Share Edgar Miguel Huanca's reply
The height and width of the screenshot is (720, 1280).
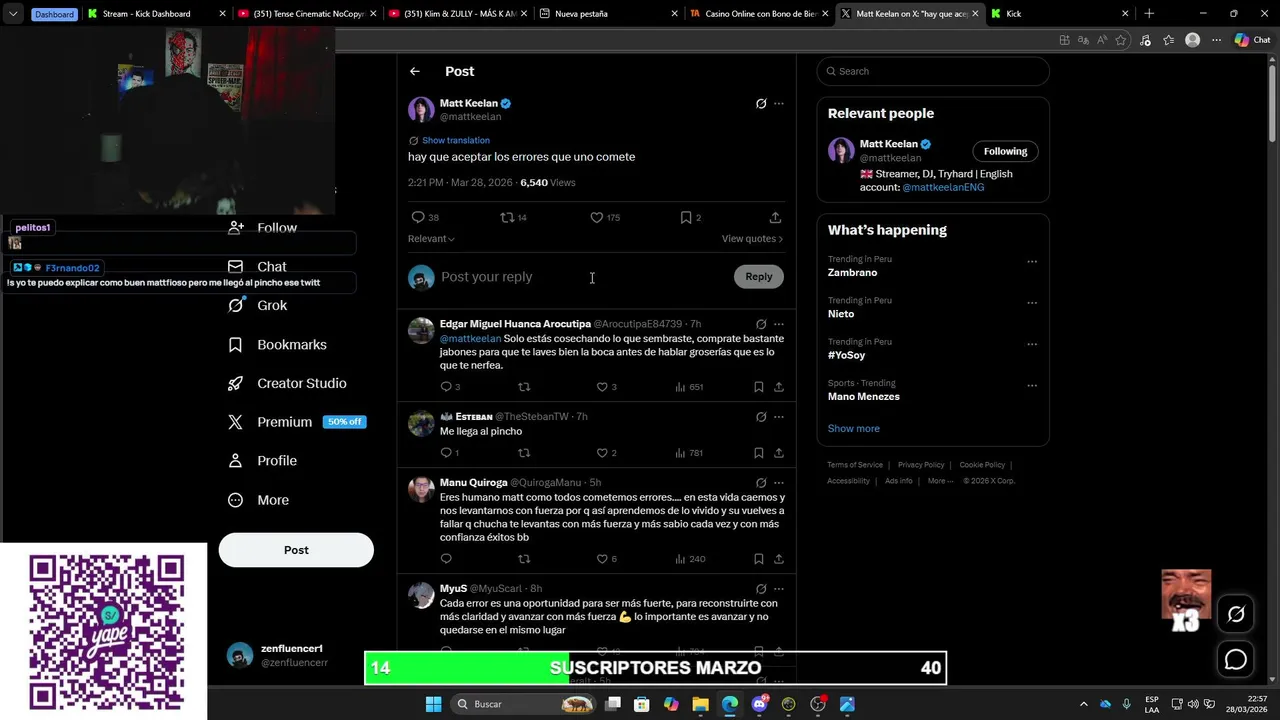(779, 387)
